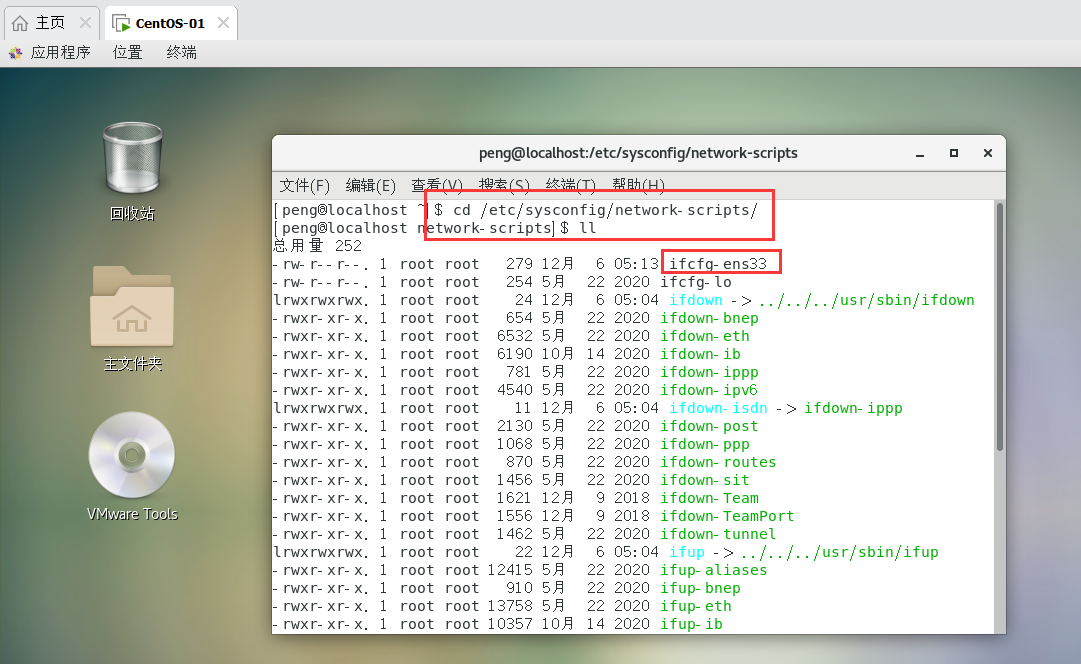
Task: Click file size 12415 value
Action: [510, 570]
